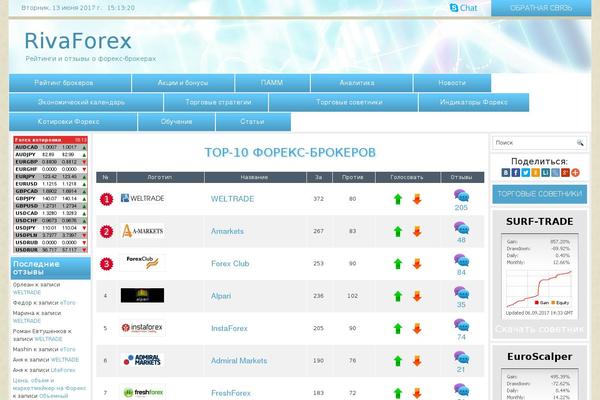Open Аналитика menu item
Viewport: 600px width, 400px height.
point(362,83)
